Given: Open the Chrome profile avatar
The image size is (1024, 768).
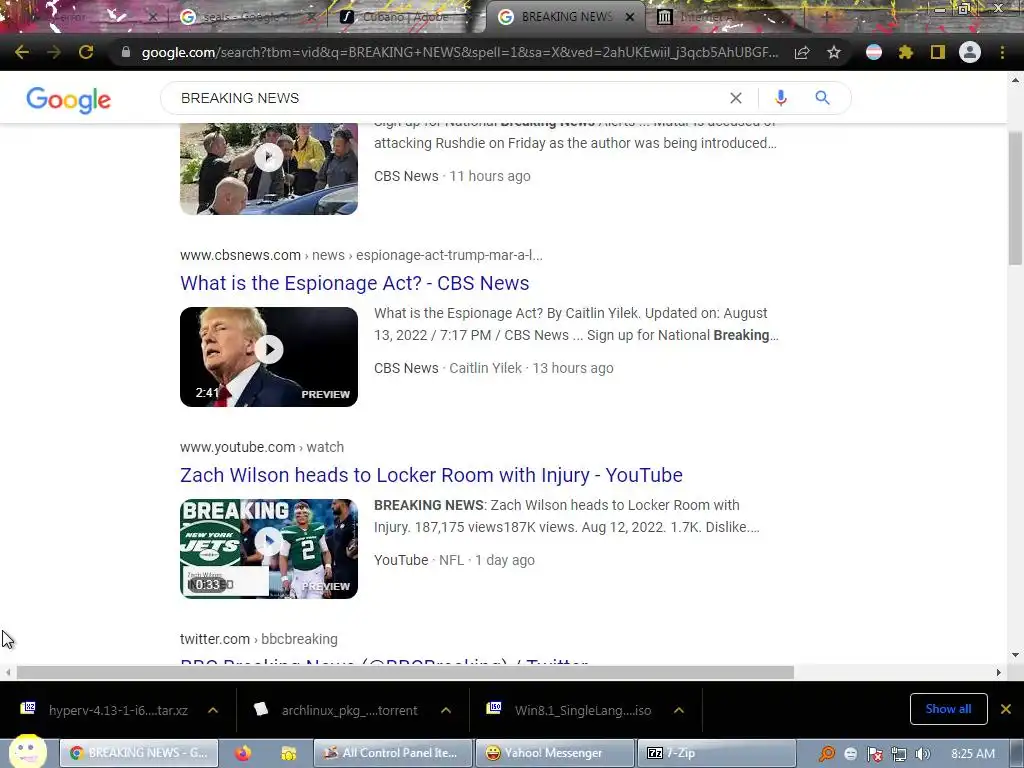Looking at the screenshot, I should pyautogui.click(x=970, y=52).
